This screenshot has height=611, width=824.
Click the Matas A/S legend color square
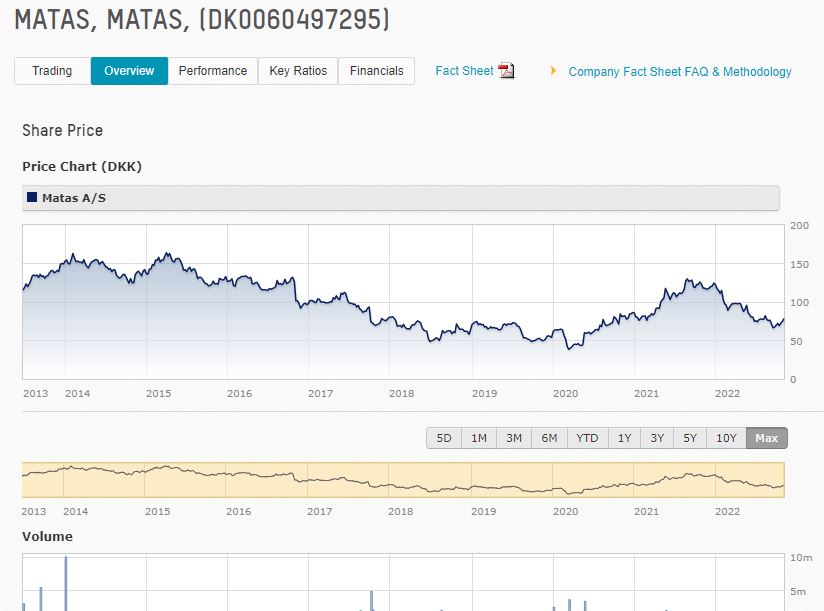(x=32, y=198)
